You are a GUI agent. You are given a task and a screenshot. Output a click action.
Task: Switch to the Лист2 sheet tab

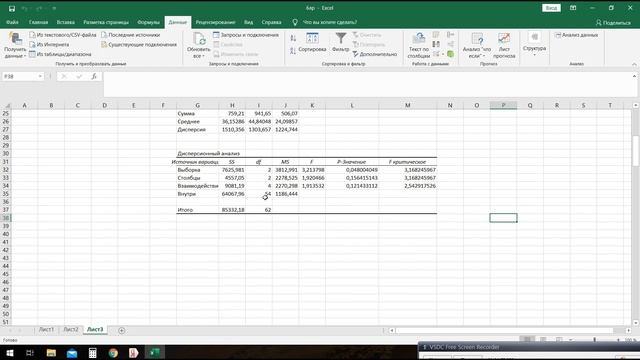[x=71, y=329]
